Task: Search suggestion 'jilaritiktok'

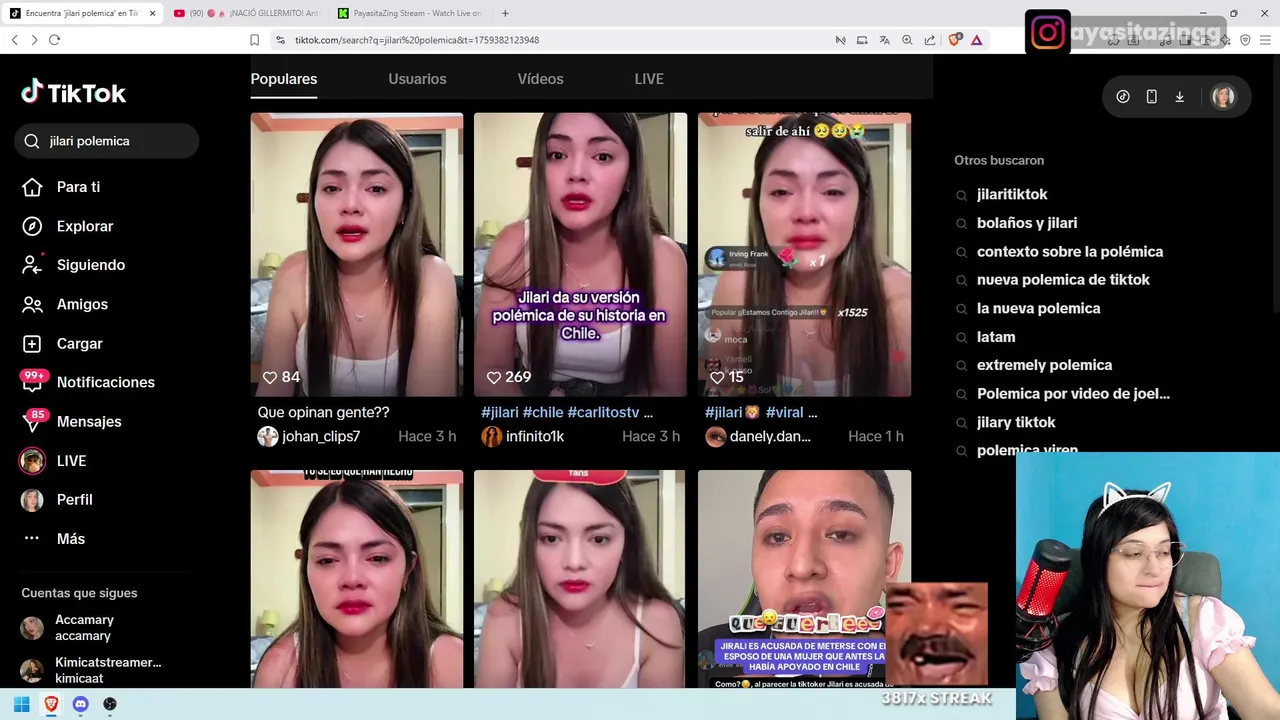Action: click(x=1012, y=195)
